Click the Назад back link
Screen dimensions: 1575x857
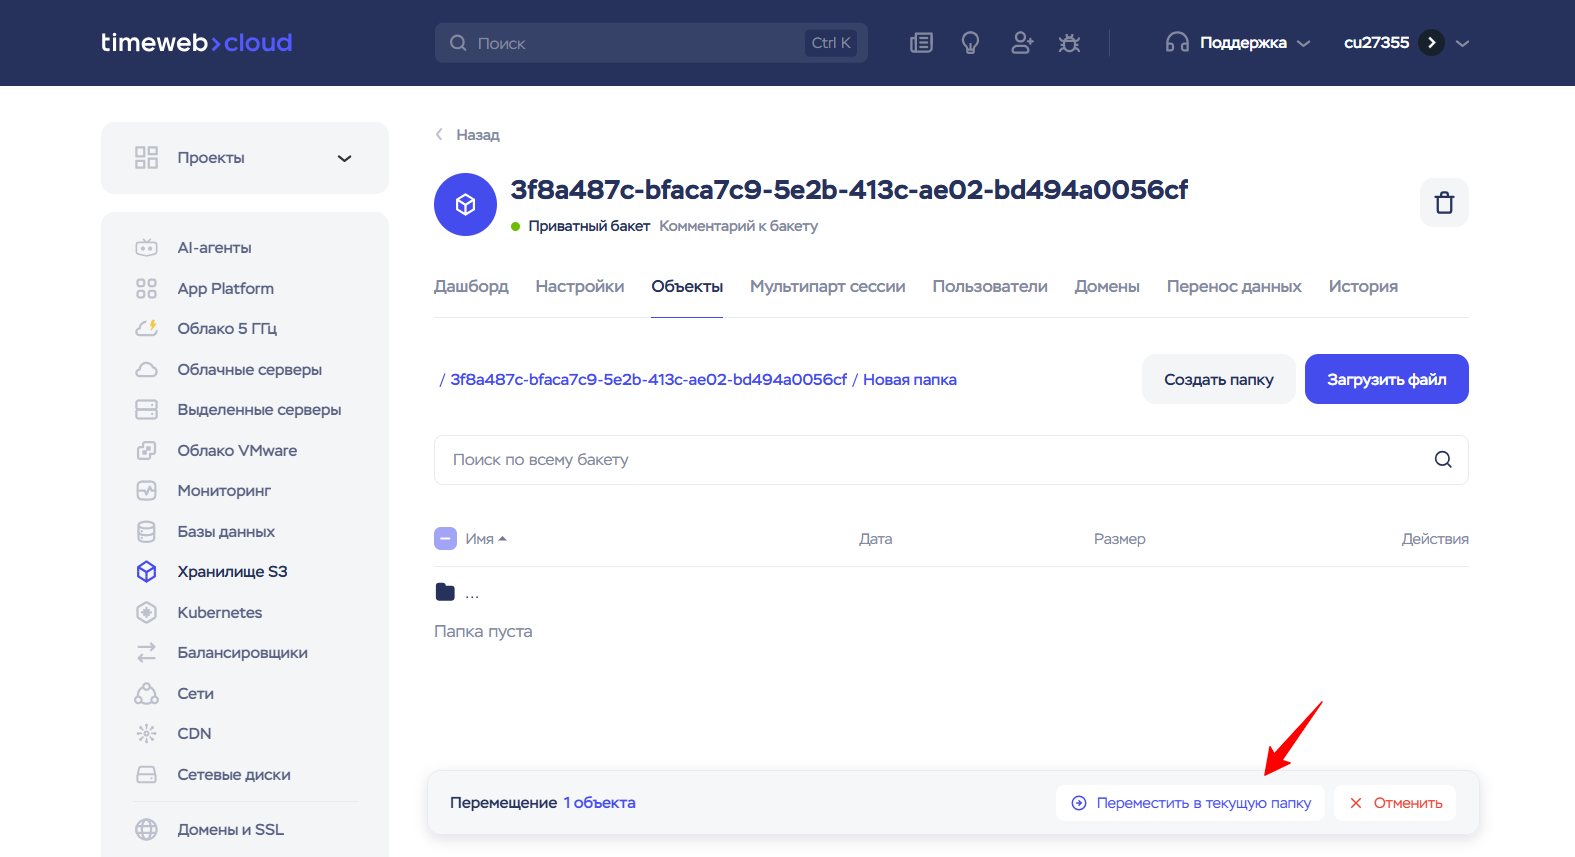tap(467, 135)
